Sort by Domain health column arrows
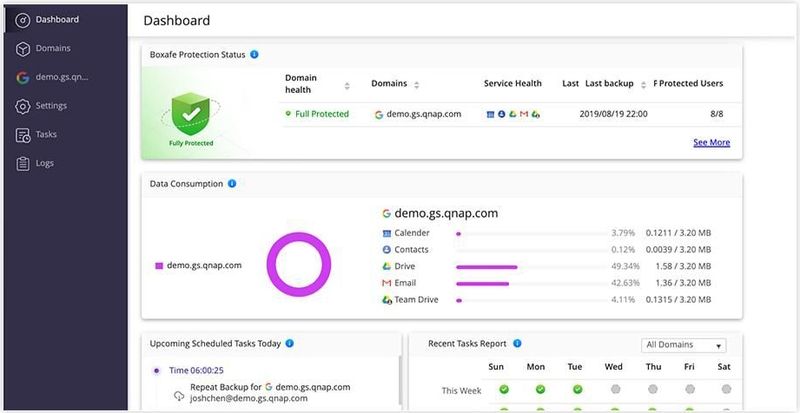This screenshot has width=800, height=413. tap(347, 86)
